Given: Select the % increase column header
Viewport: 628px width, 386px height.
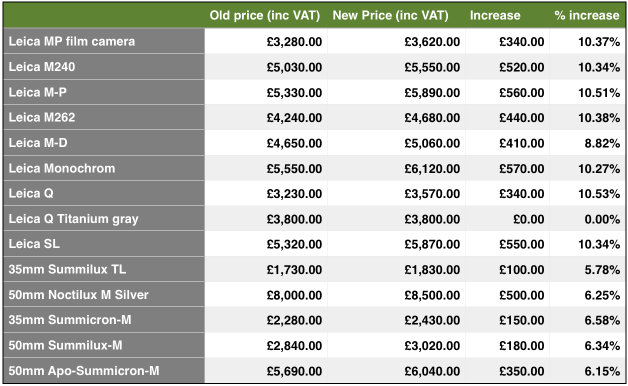Looking at the screenshot, I should 587,15.
